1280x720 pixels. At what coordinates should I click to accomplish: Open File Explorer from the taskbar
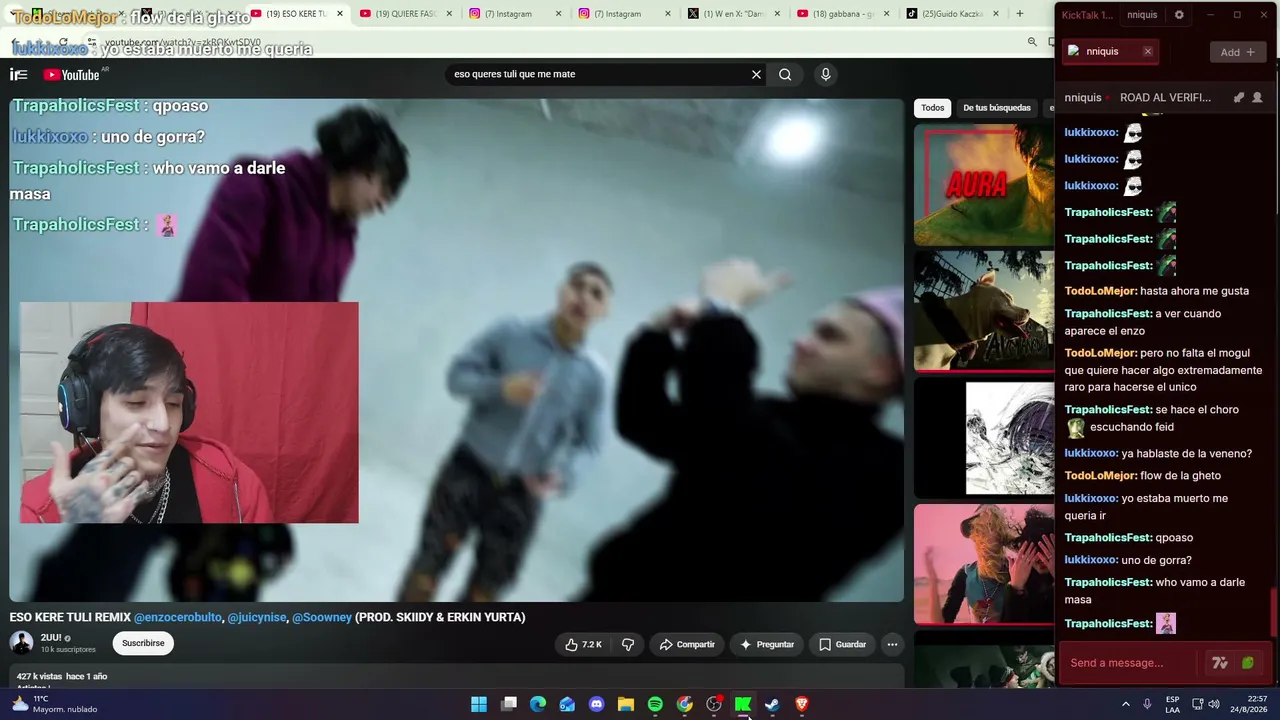pyautogui.click(x=626, y=704)
